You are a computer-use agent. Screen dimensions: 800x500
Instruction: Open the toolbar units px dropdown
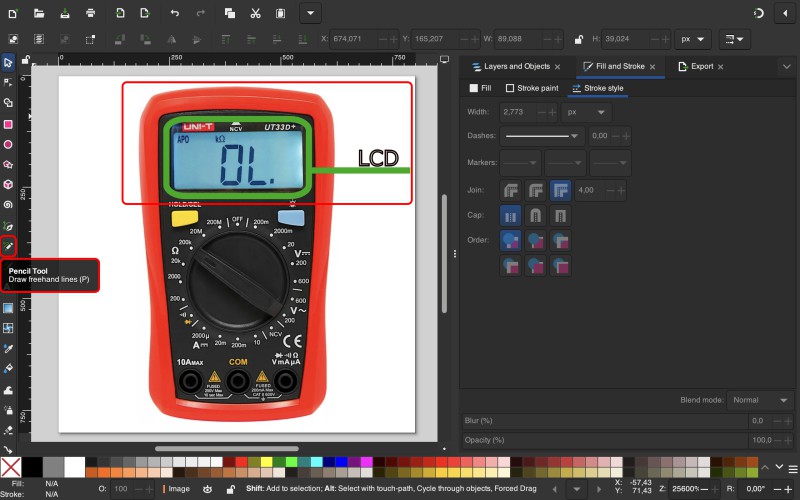pos(693,39)
